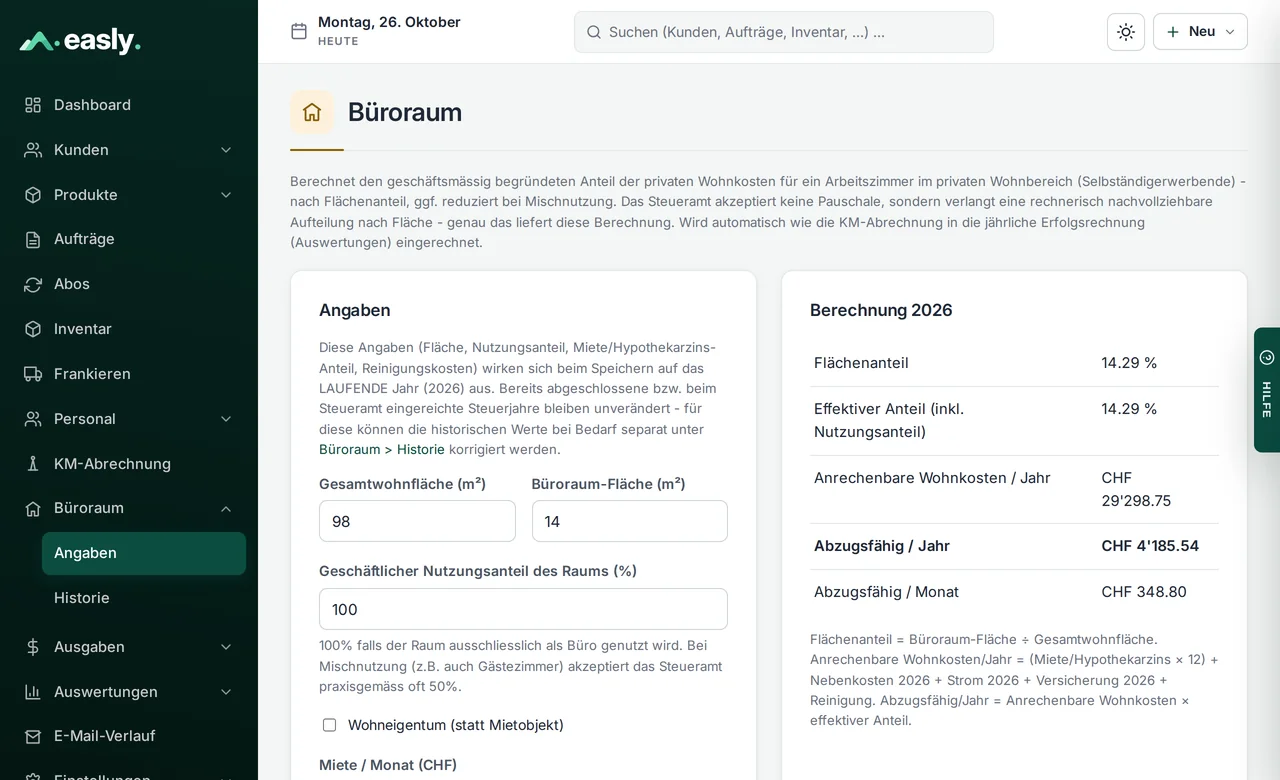This screenshot has height=780, width=1280.
Task: Open the Hilfe side tab
Action: pos(1267,390)
